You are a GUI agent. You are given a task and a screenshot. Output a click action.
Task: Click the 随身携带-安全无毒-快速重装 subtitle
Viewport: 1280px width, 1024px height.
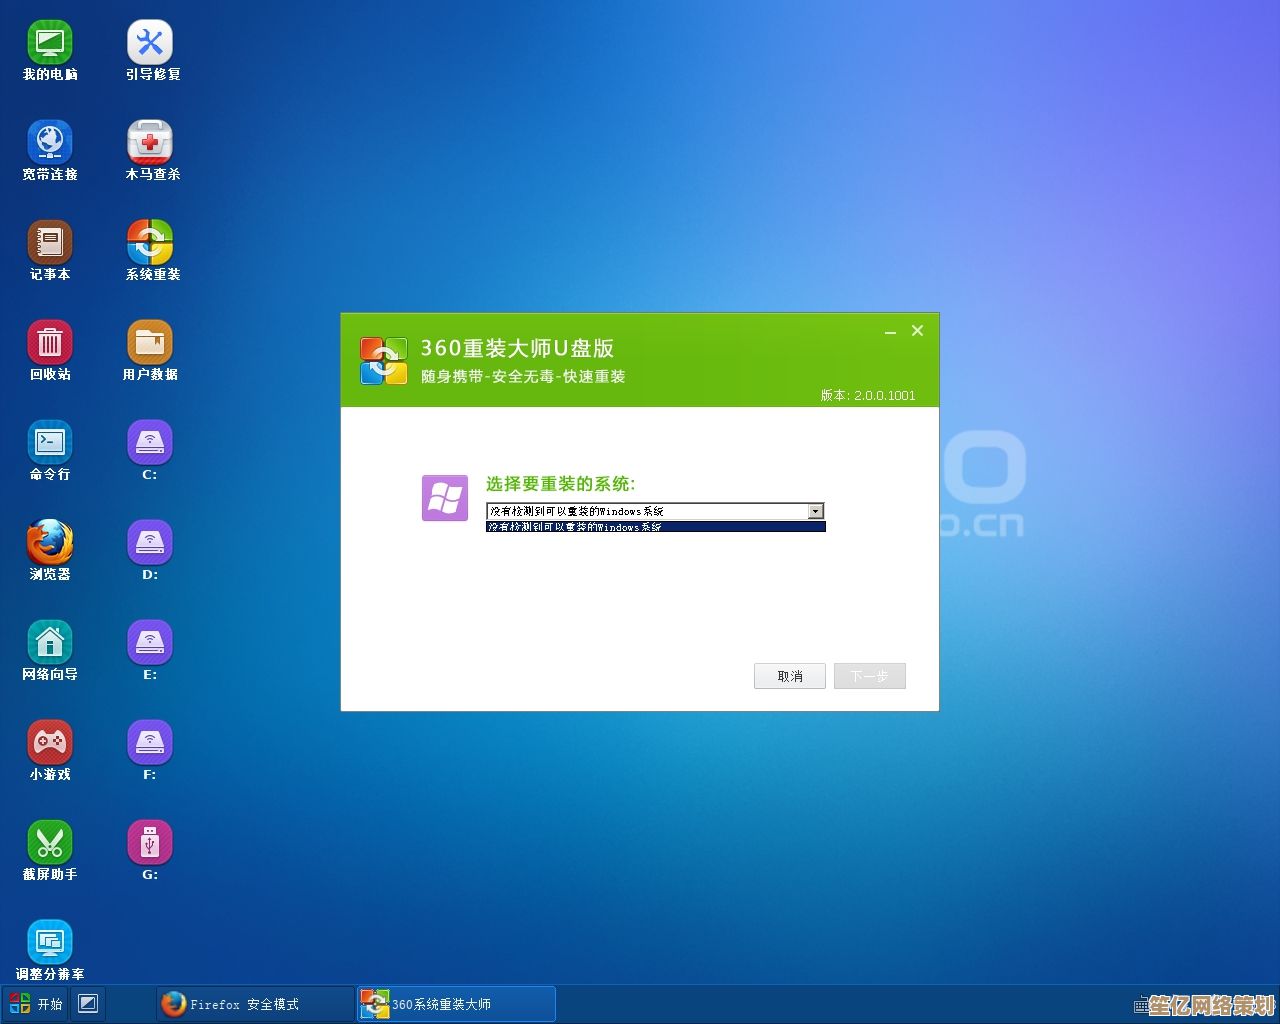(523, 377)
